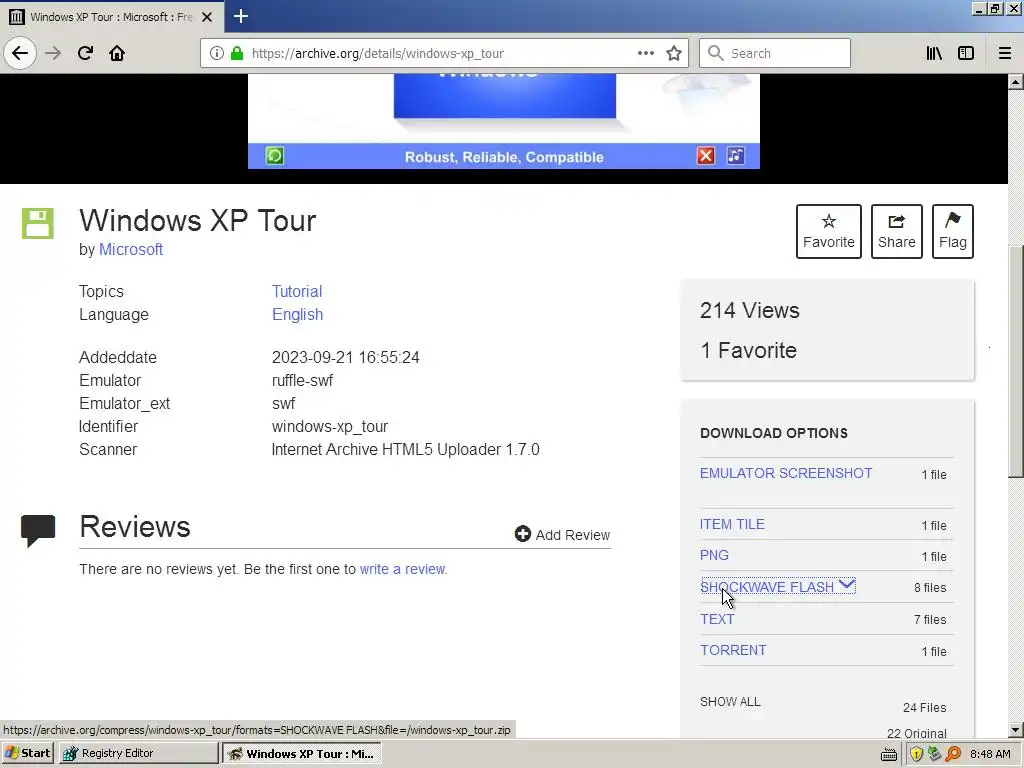Flag this item
1024x768 pixels.
(x=953, y=231)
